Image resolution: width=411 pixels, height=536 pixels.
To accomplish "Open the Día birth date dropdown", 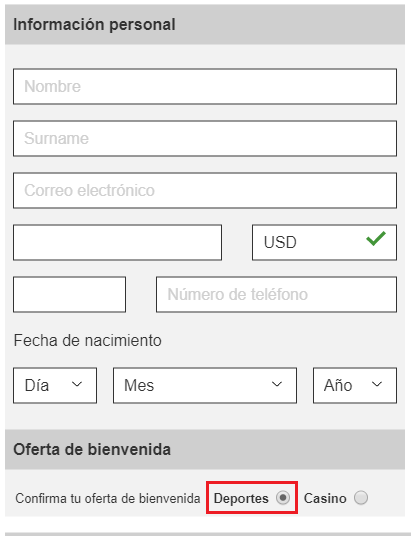I will pyautogui.click(x=55, y=385).
